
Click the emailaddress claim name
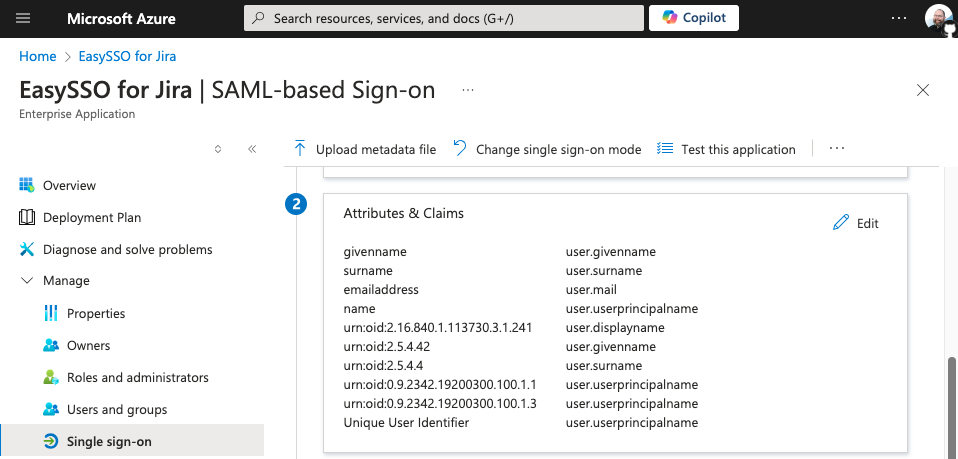(381, 290)
